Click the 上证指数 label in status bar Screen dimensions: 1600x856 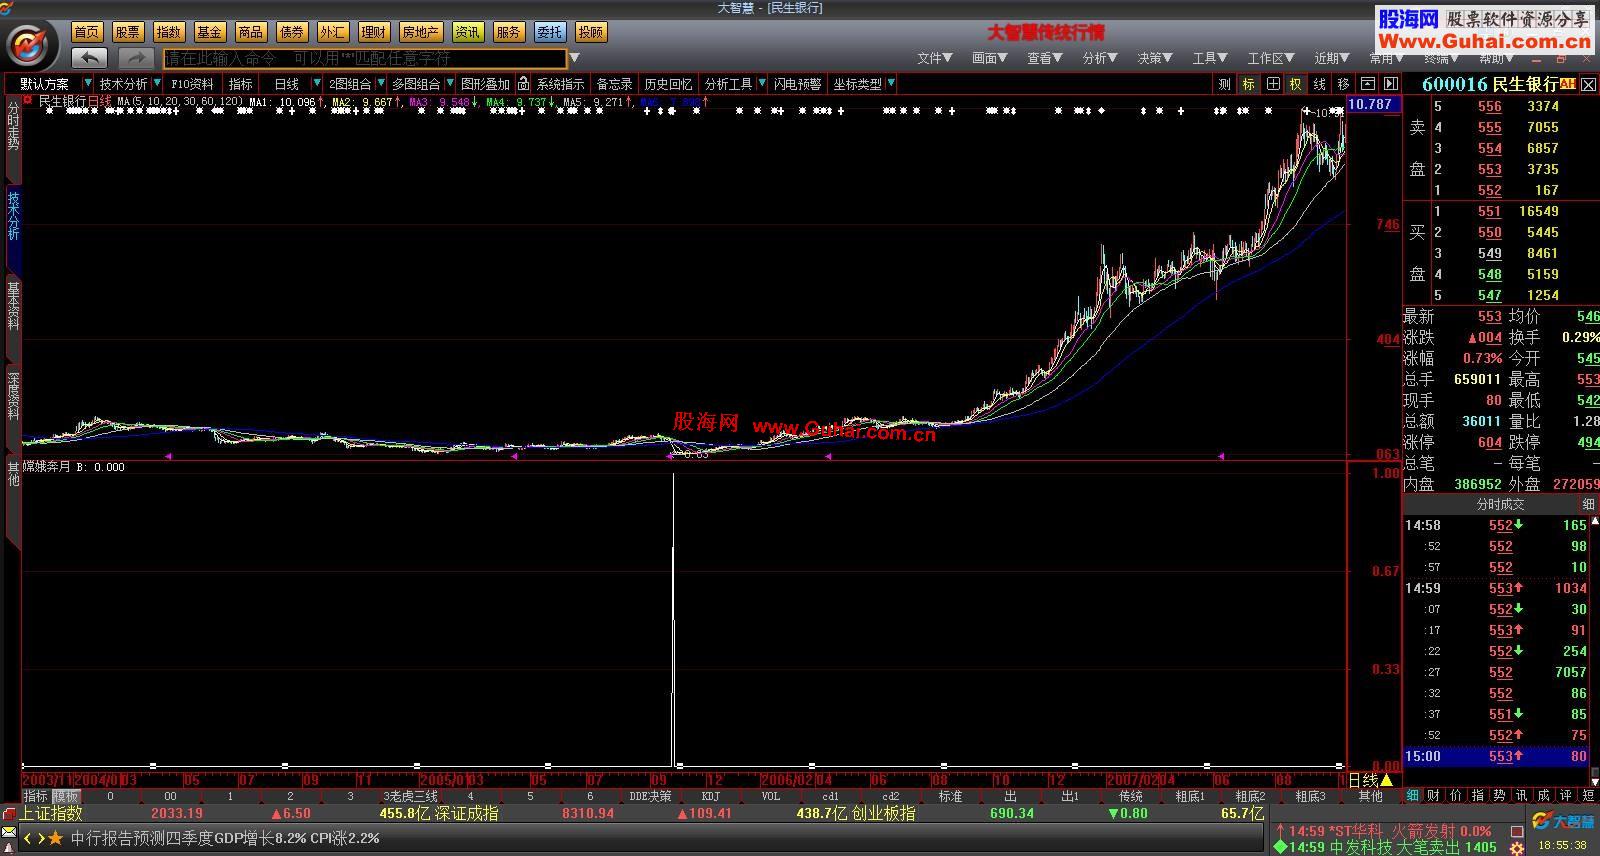tap(51, 813)
